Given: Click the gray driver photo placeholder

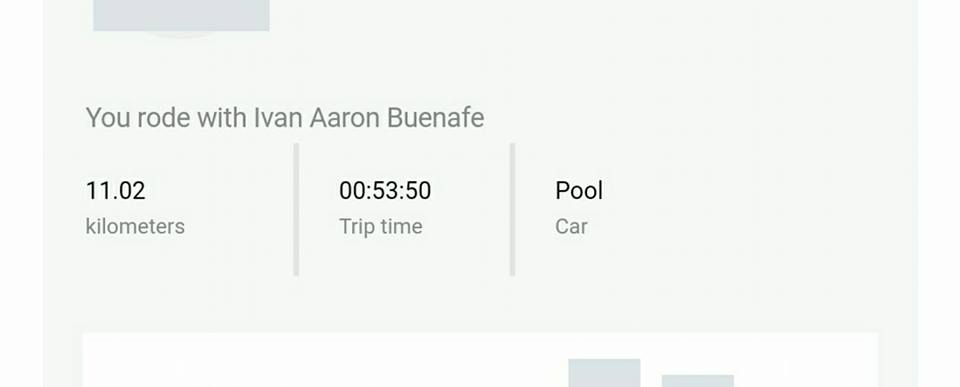Looking at the screenshot, I should (x=181, y=15).
